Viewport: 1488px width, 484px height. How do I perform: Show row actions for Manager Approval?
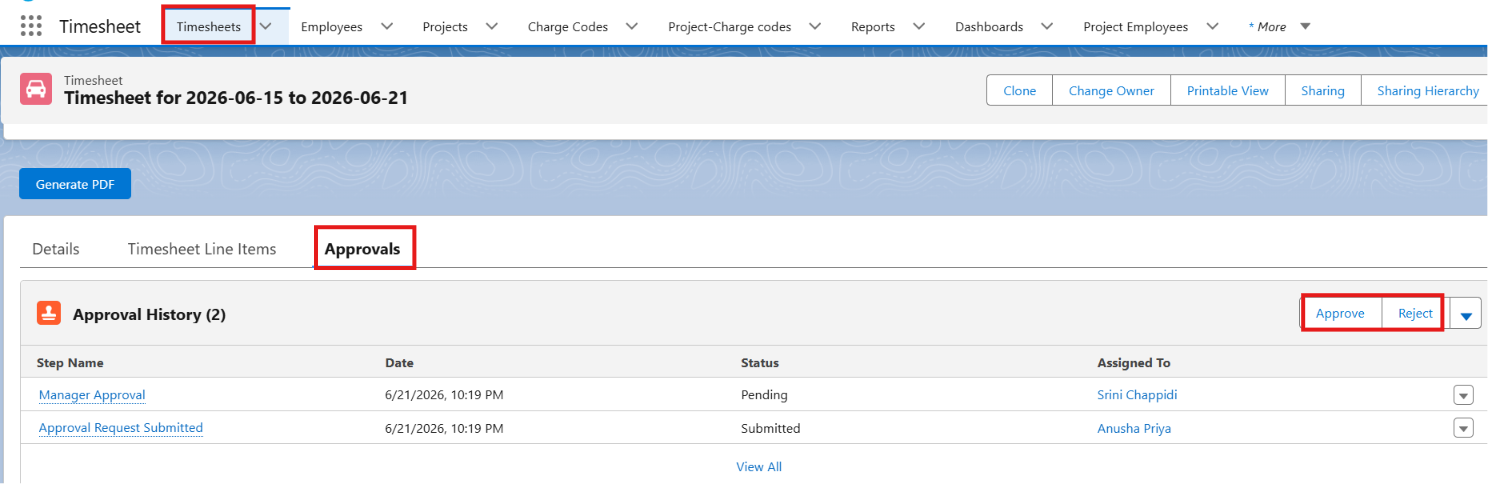(x=1463, y=396)
